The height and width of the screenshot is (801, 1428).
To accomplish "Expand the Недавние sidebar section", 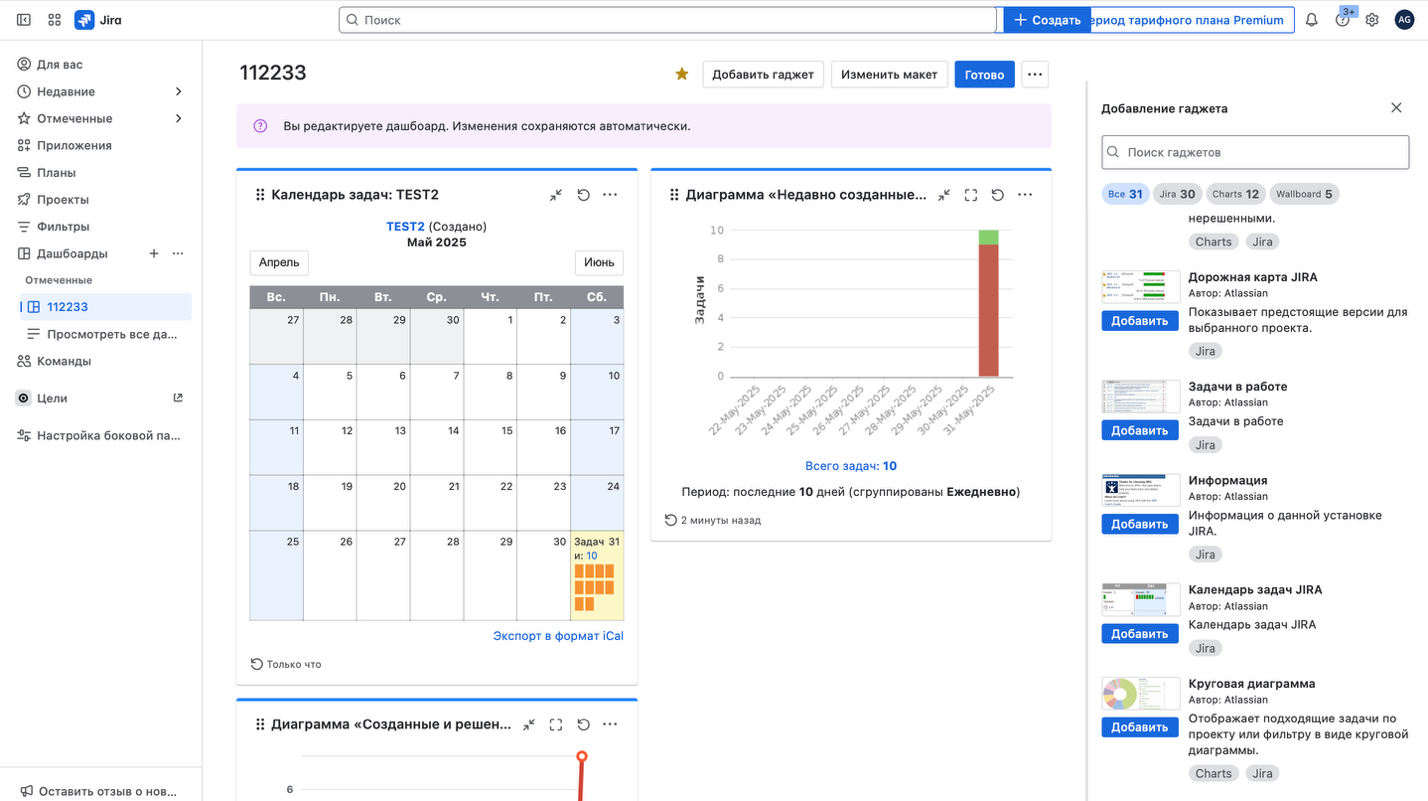I will tap(179, 92).
